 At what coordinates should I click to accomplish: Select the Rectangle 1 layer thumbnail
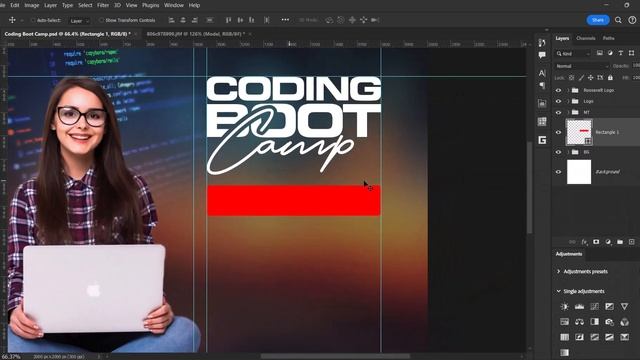(579, 132)
